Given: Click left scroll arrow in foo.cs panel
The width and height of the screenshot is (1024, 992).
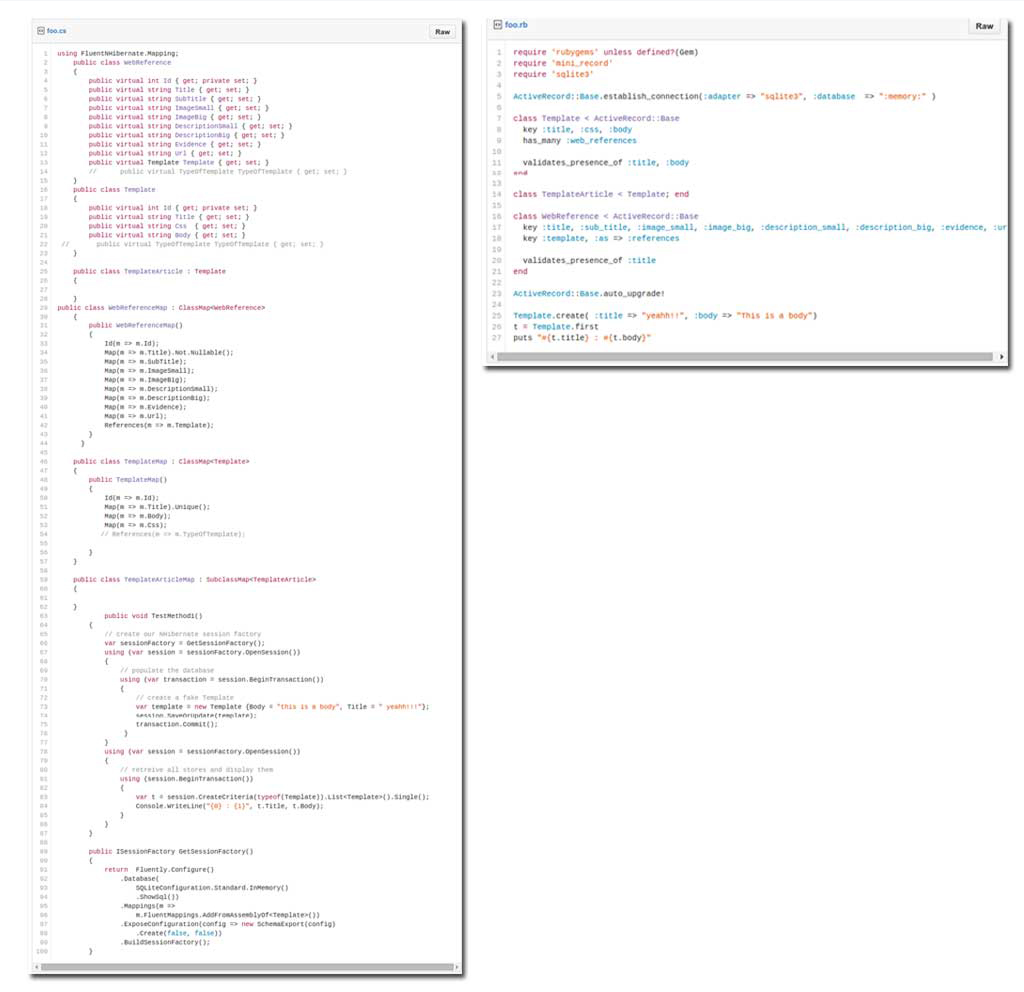Looking at the screenshot, I should pos(37,967).
